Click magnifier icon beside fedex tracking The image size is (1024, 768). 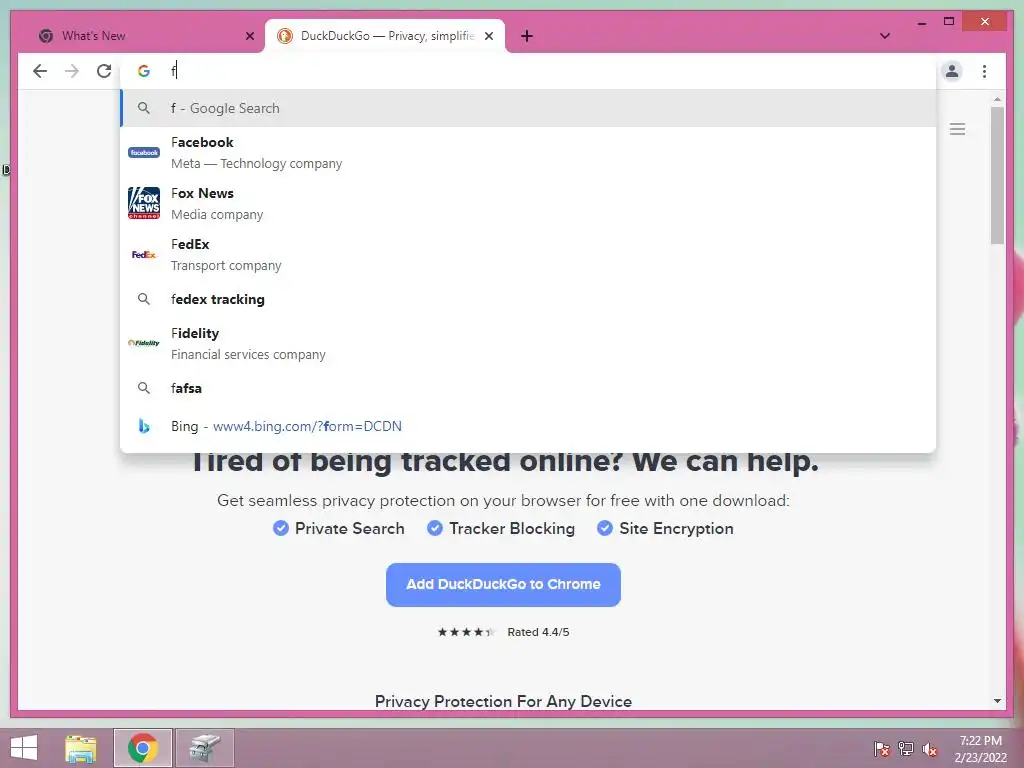tap(144, 299)
